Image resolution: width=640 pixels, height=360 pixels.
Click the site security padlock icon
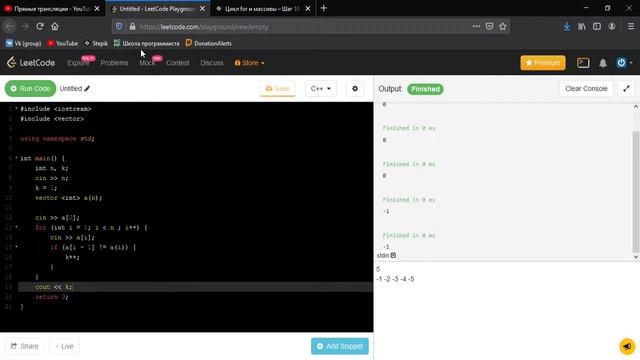[x=132, y=27]
